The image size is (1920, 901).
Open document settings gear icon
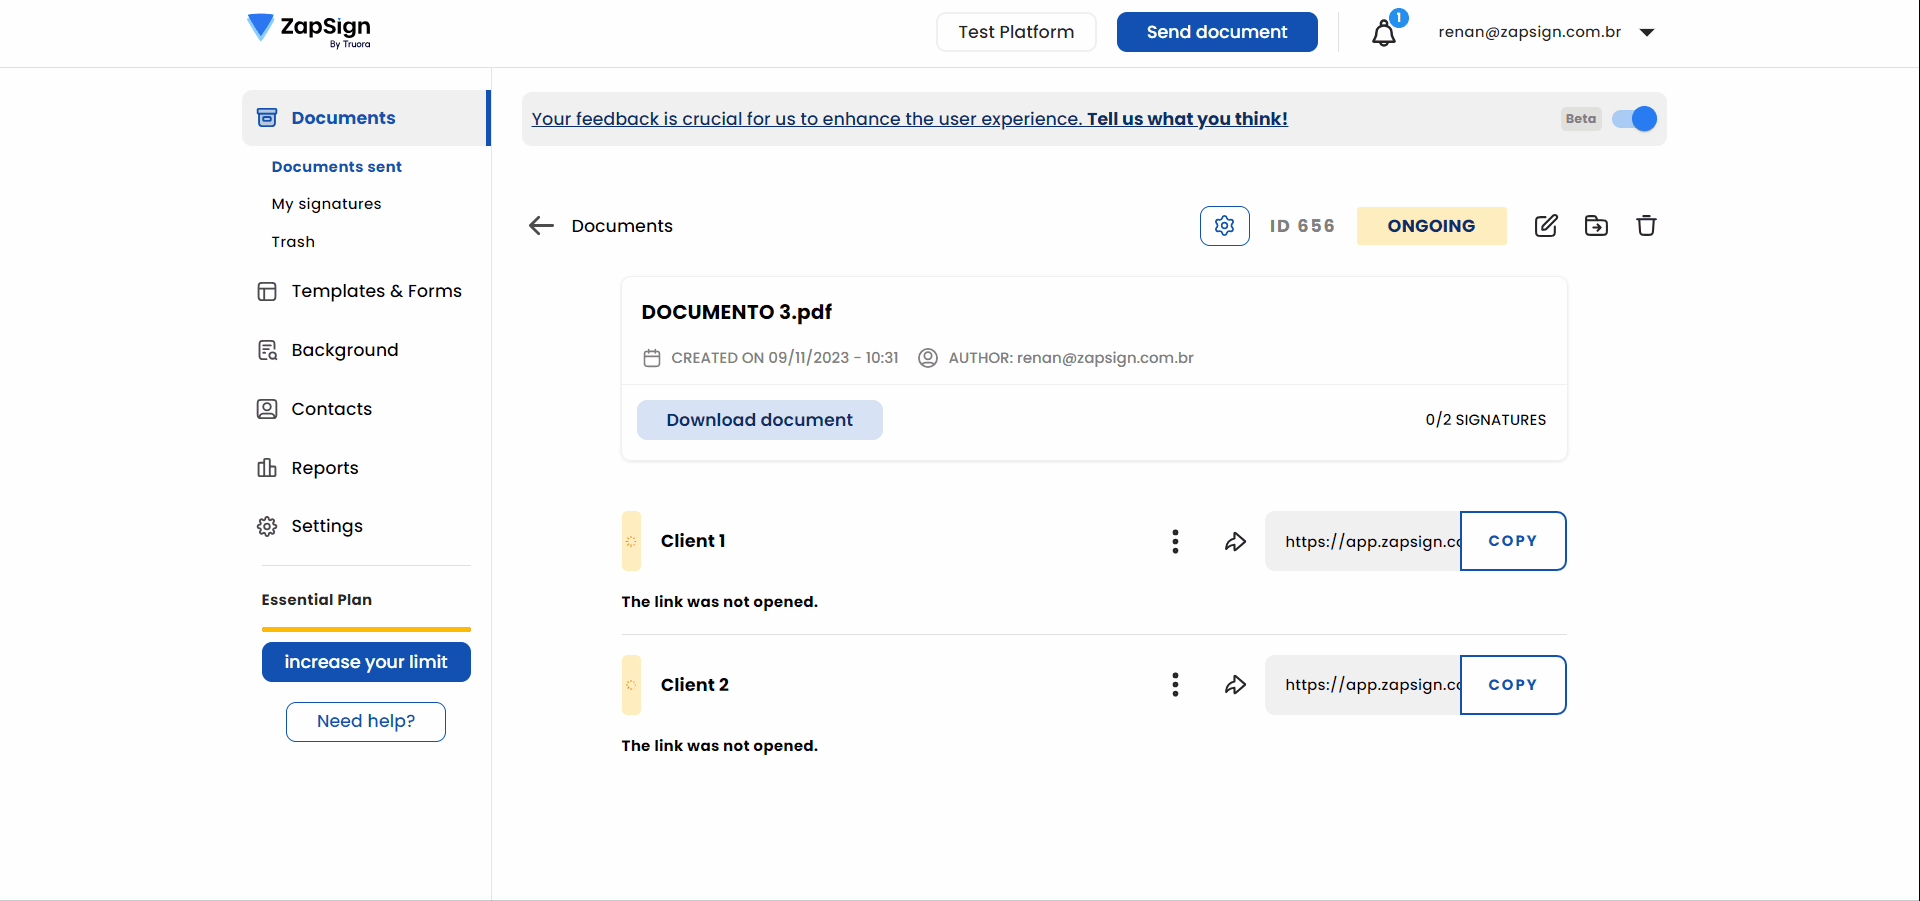pyautogui.click(x=1224, y=226)
